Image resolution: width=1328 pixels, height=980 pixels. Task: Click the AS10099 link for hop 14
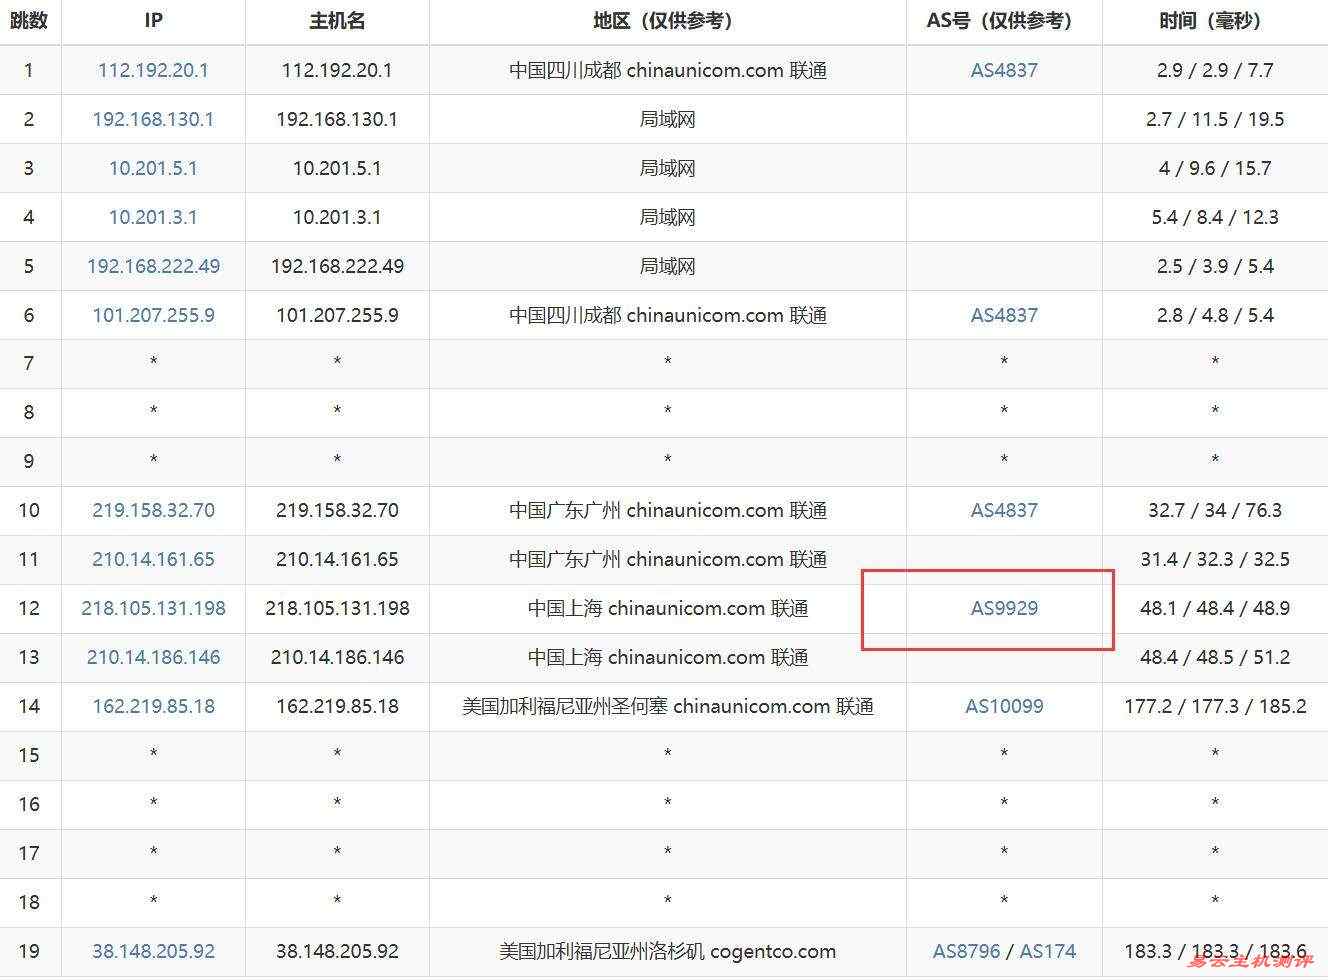(x=1003, y=706)
